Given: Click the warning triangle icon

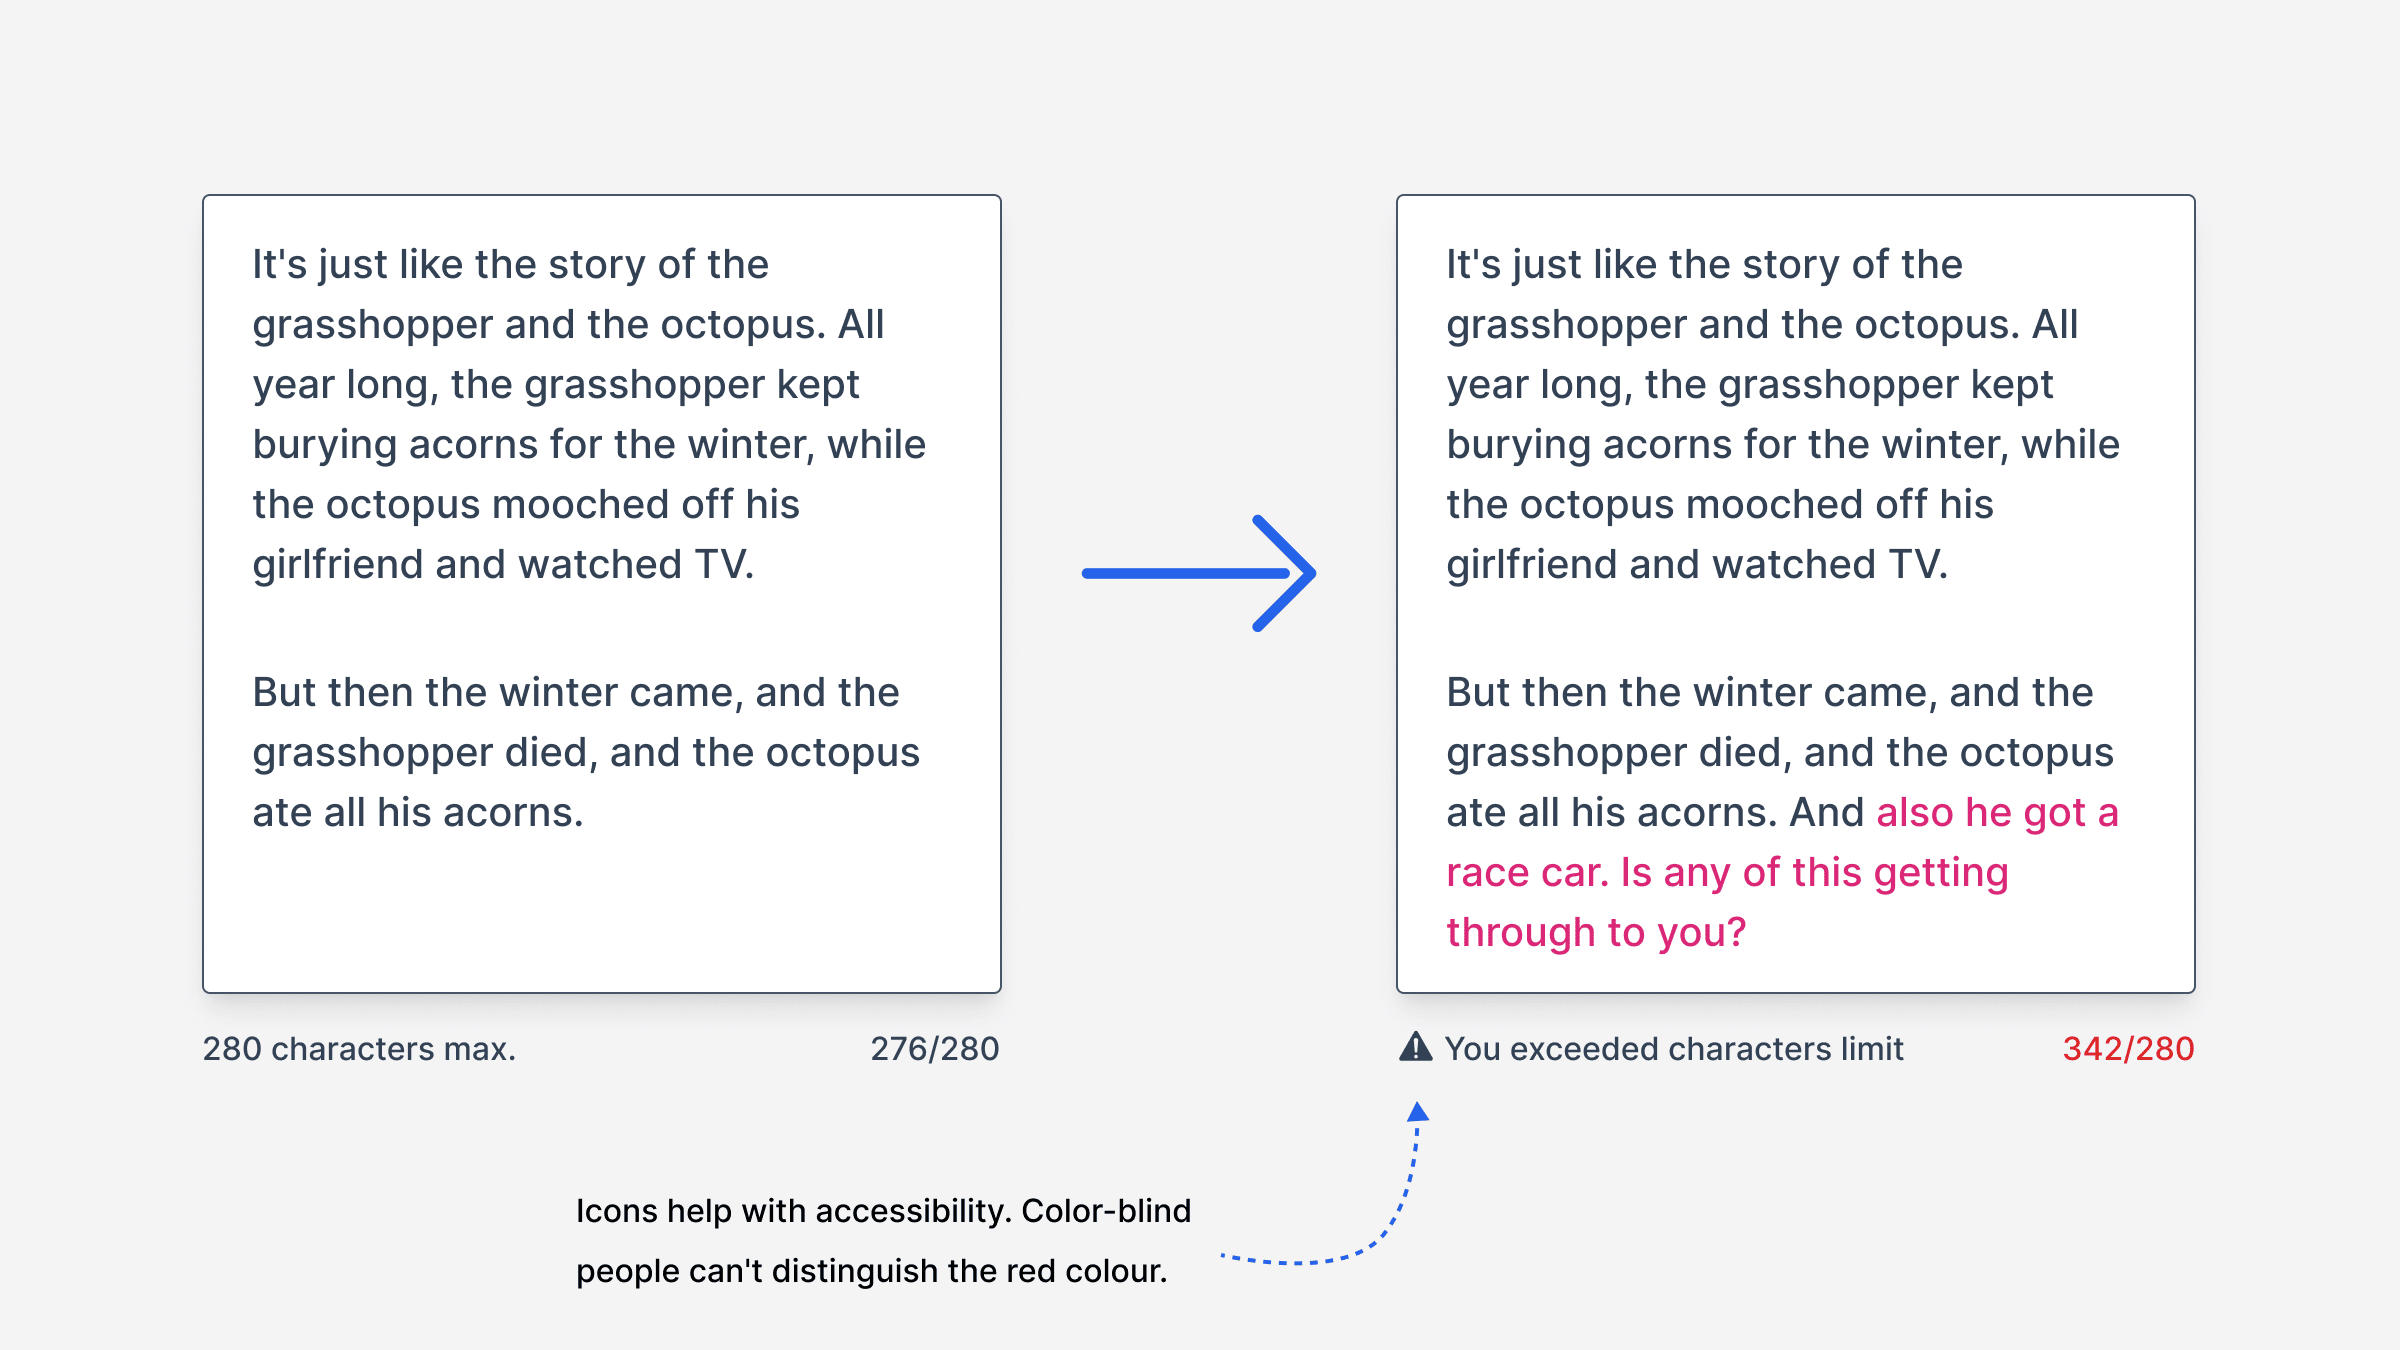Looking at the screenshot, I should 1415,1046.
